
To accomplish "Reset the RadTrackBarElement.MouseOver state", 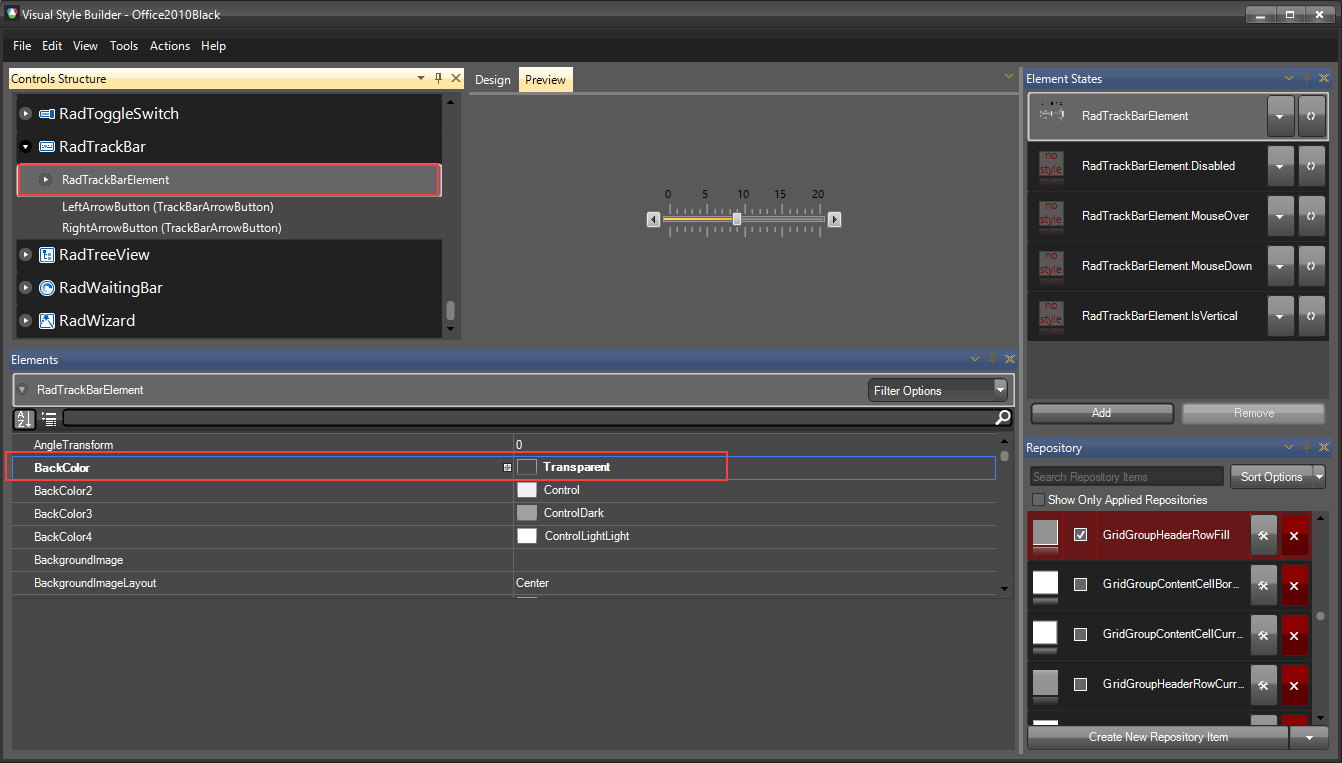I will [x=1311, y=216].
